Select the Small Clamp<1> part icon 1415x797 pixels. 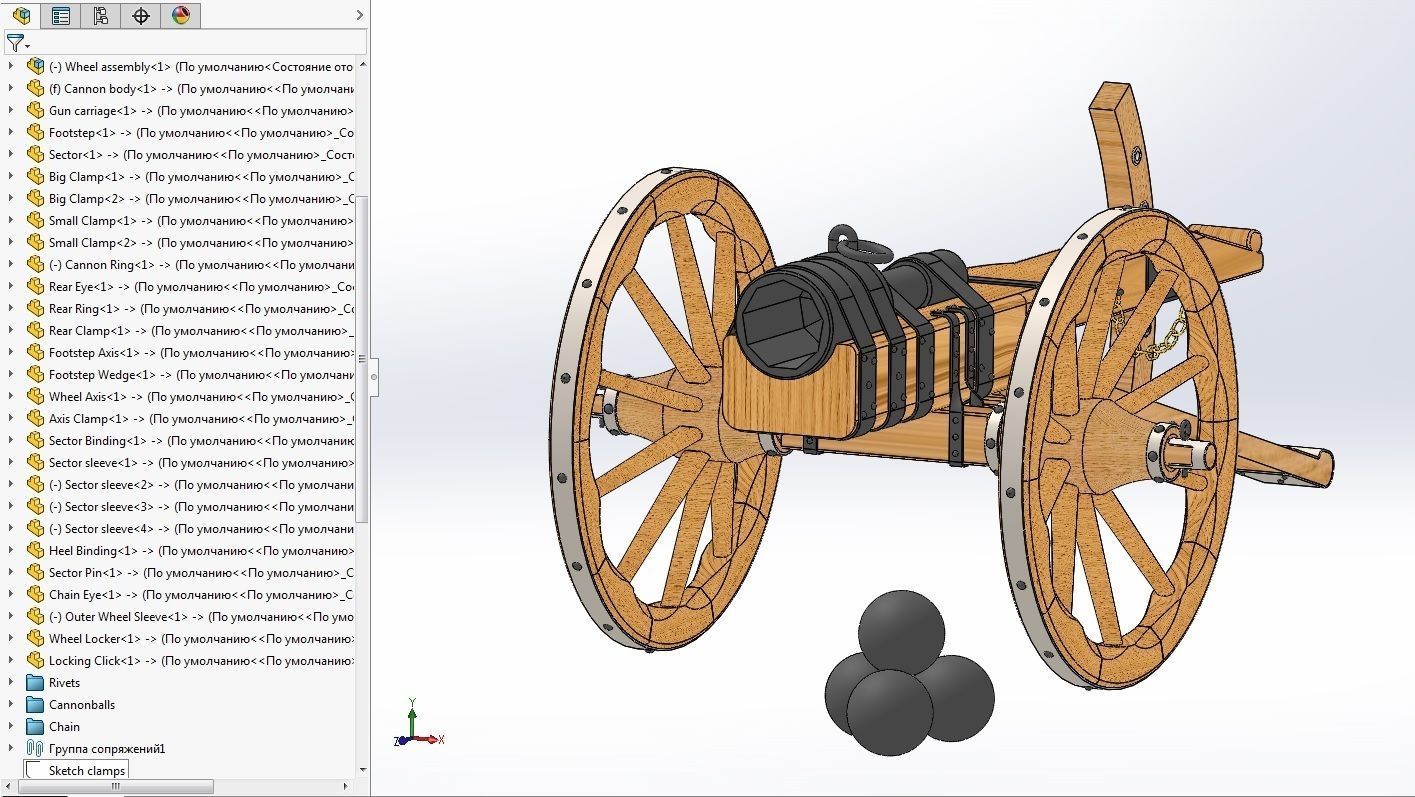click(x=35, y=220)
